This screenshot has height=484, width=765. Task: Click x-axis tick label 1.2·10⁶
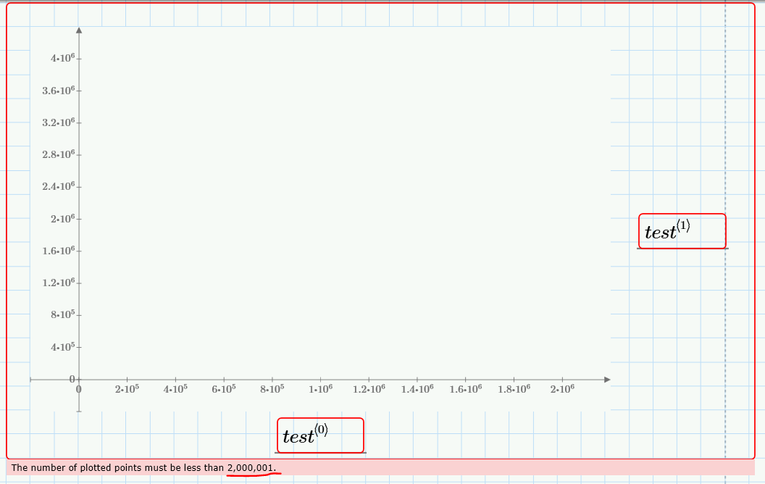pos(369,389)
